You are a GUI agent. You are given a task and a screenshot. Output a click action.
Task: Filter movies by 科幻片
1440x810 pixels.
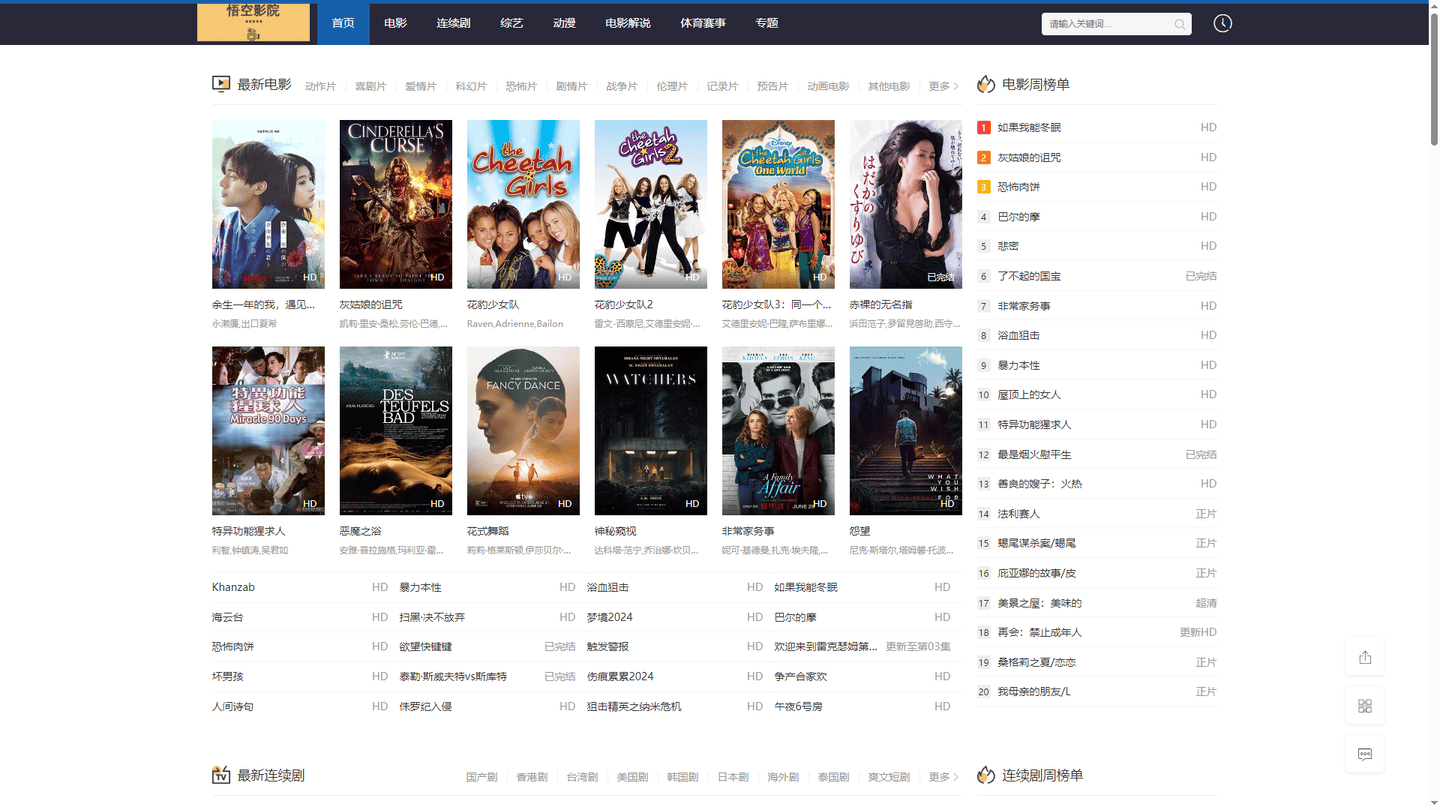[471, 86]
